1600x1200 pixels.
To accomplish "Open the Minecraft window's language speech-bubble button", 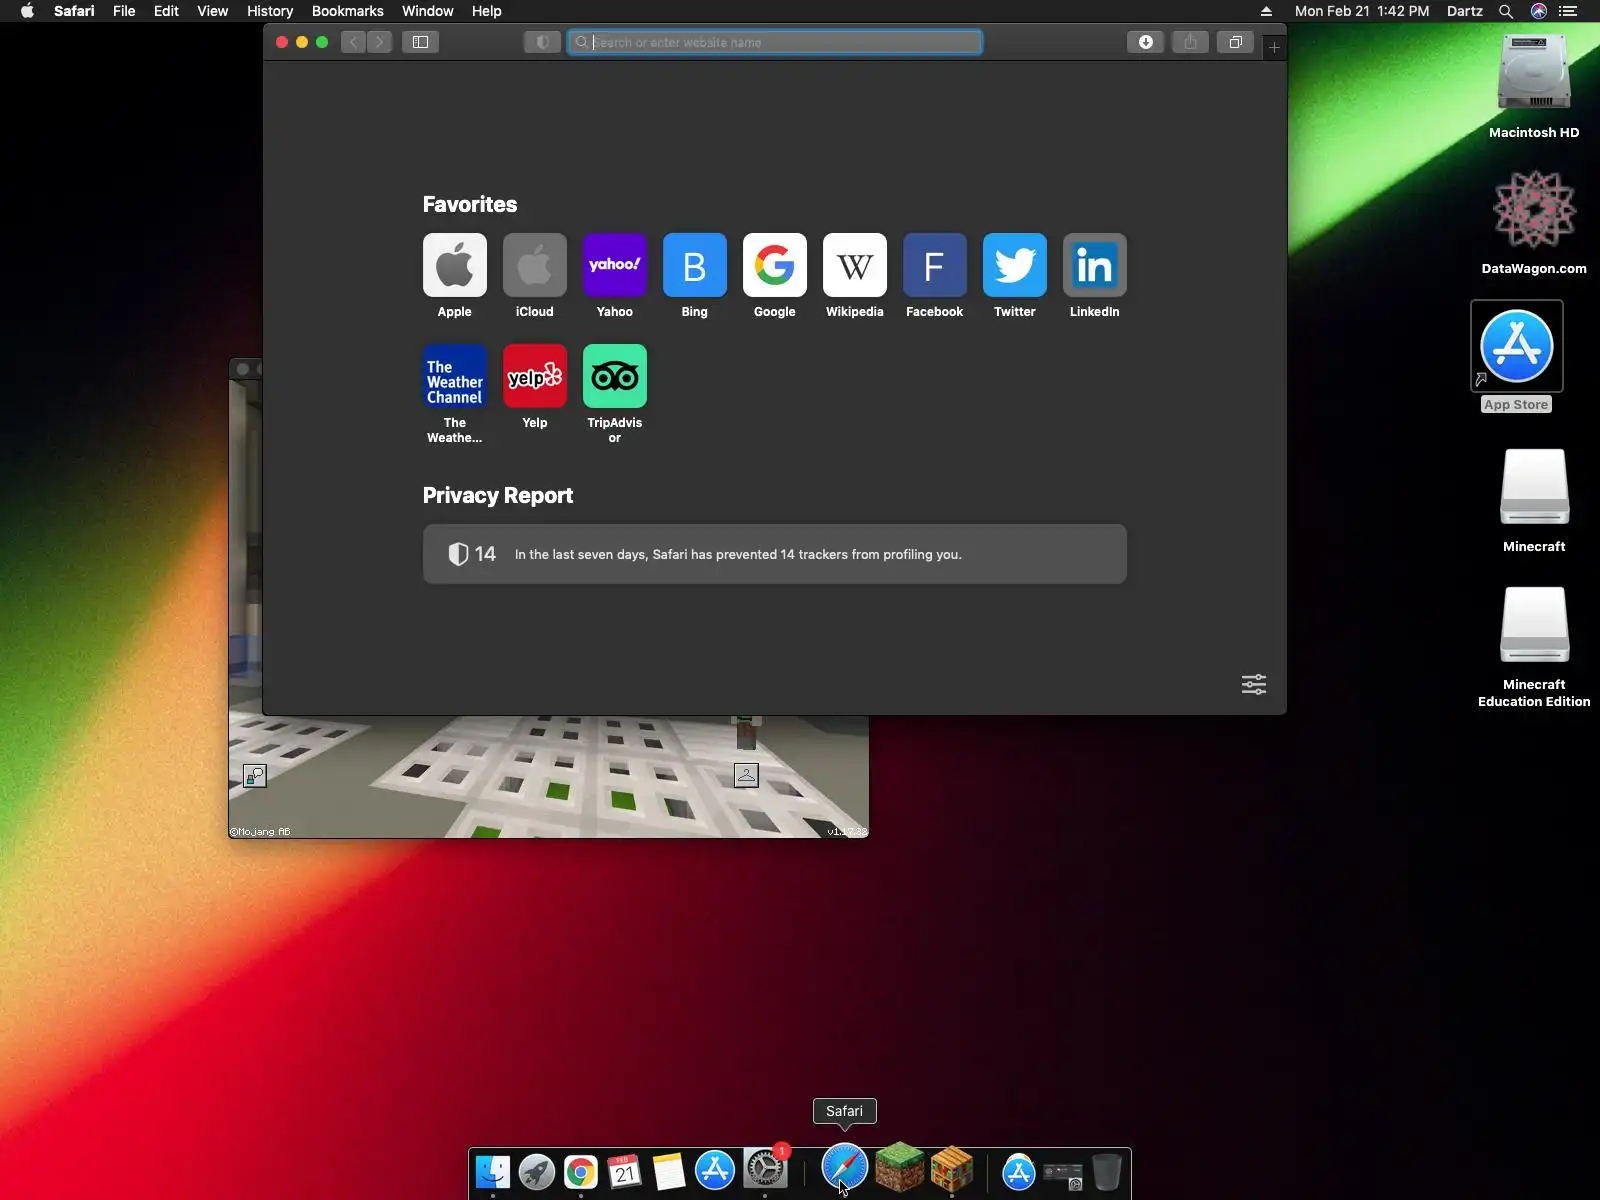I will (x=255, y=775).
